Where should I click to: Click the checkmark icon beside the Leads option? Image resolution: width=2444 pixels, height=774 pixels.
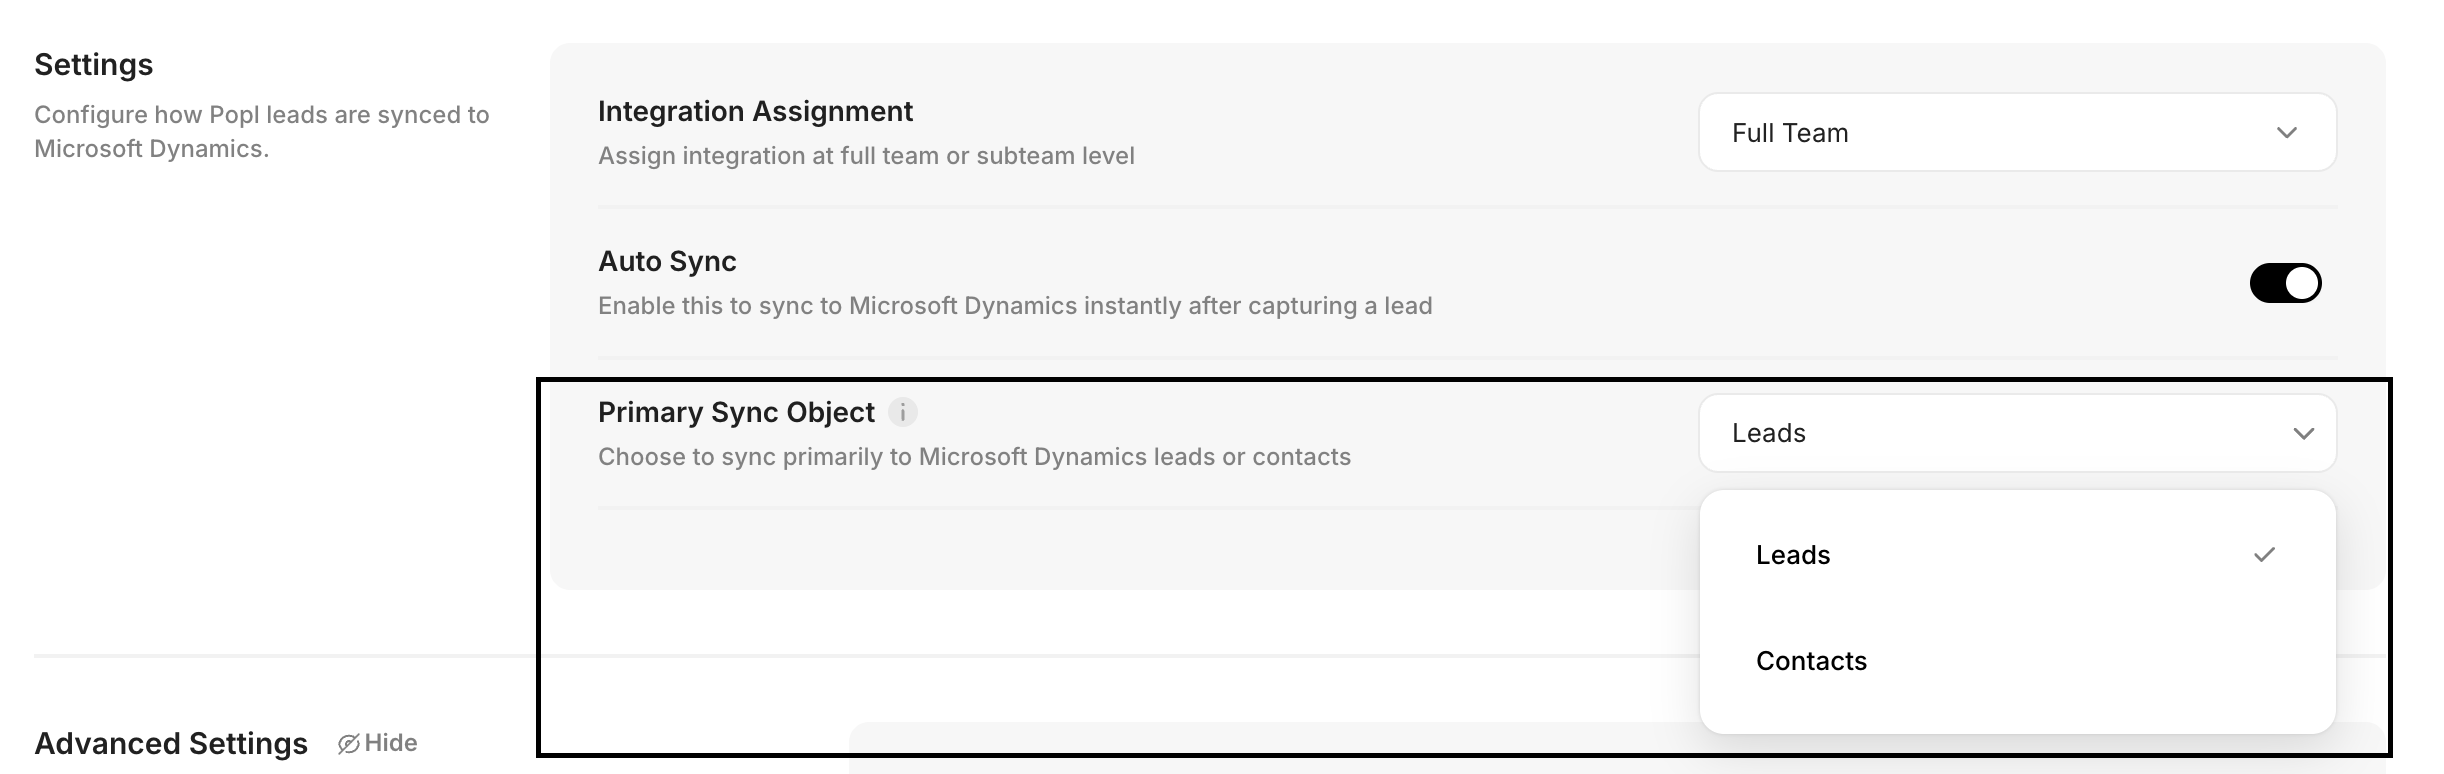point(2264,555)
